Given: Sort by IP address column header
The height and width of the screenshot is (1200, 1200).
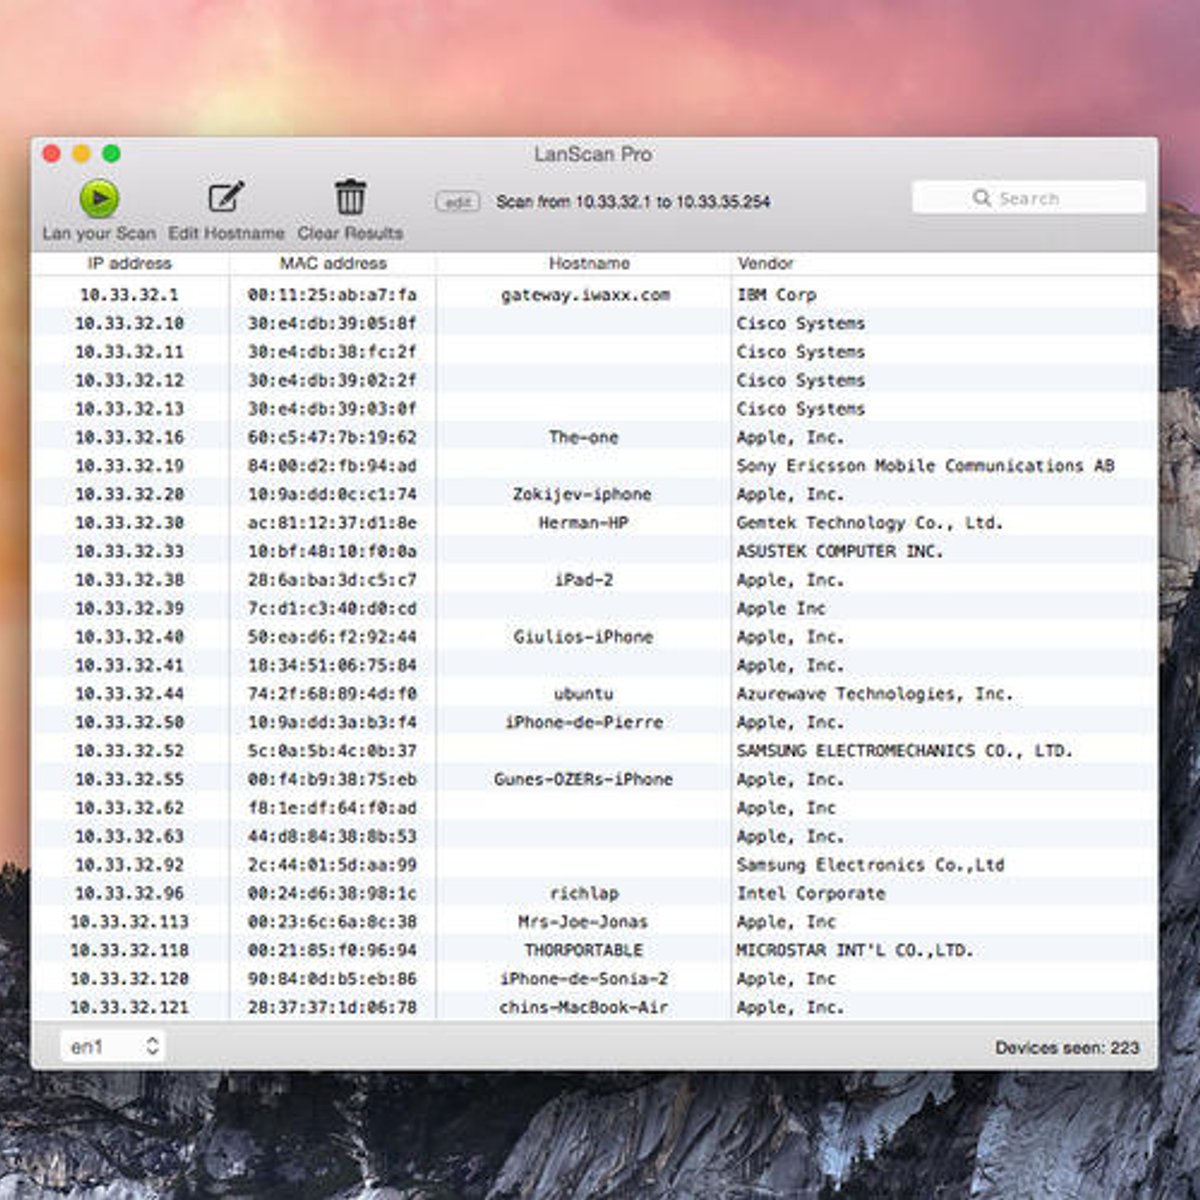Looking at the screenshot, I should click(130, 264).
